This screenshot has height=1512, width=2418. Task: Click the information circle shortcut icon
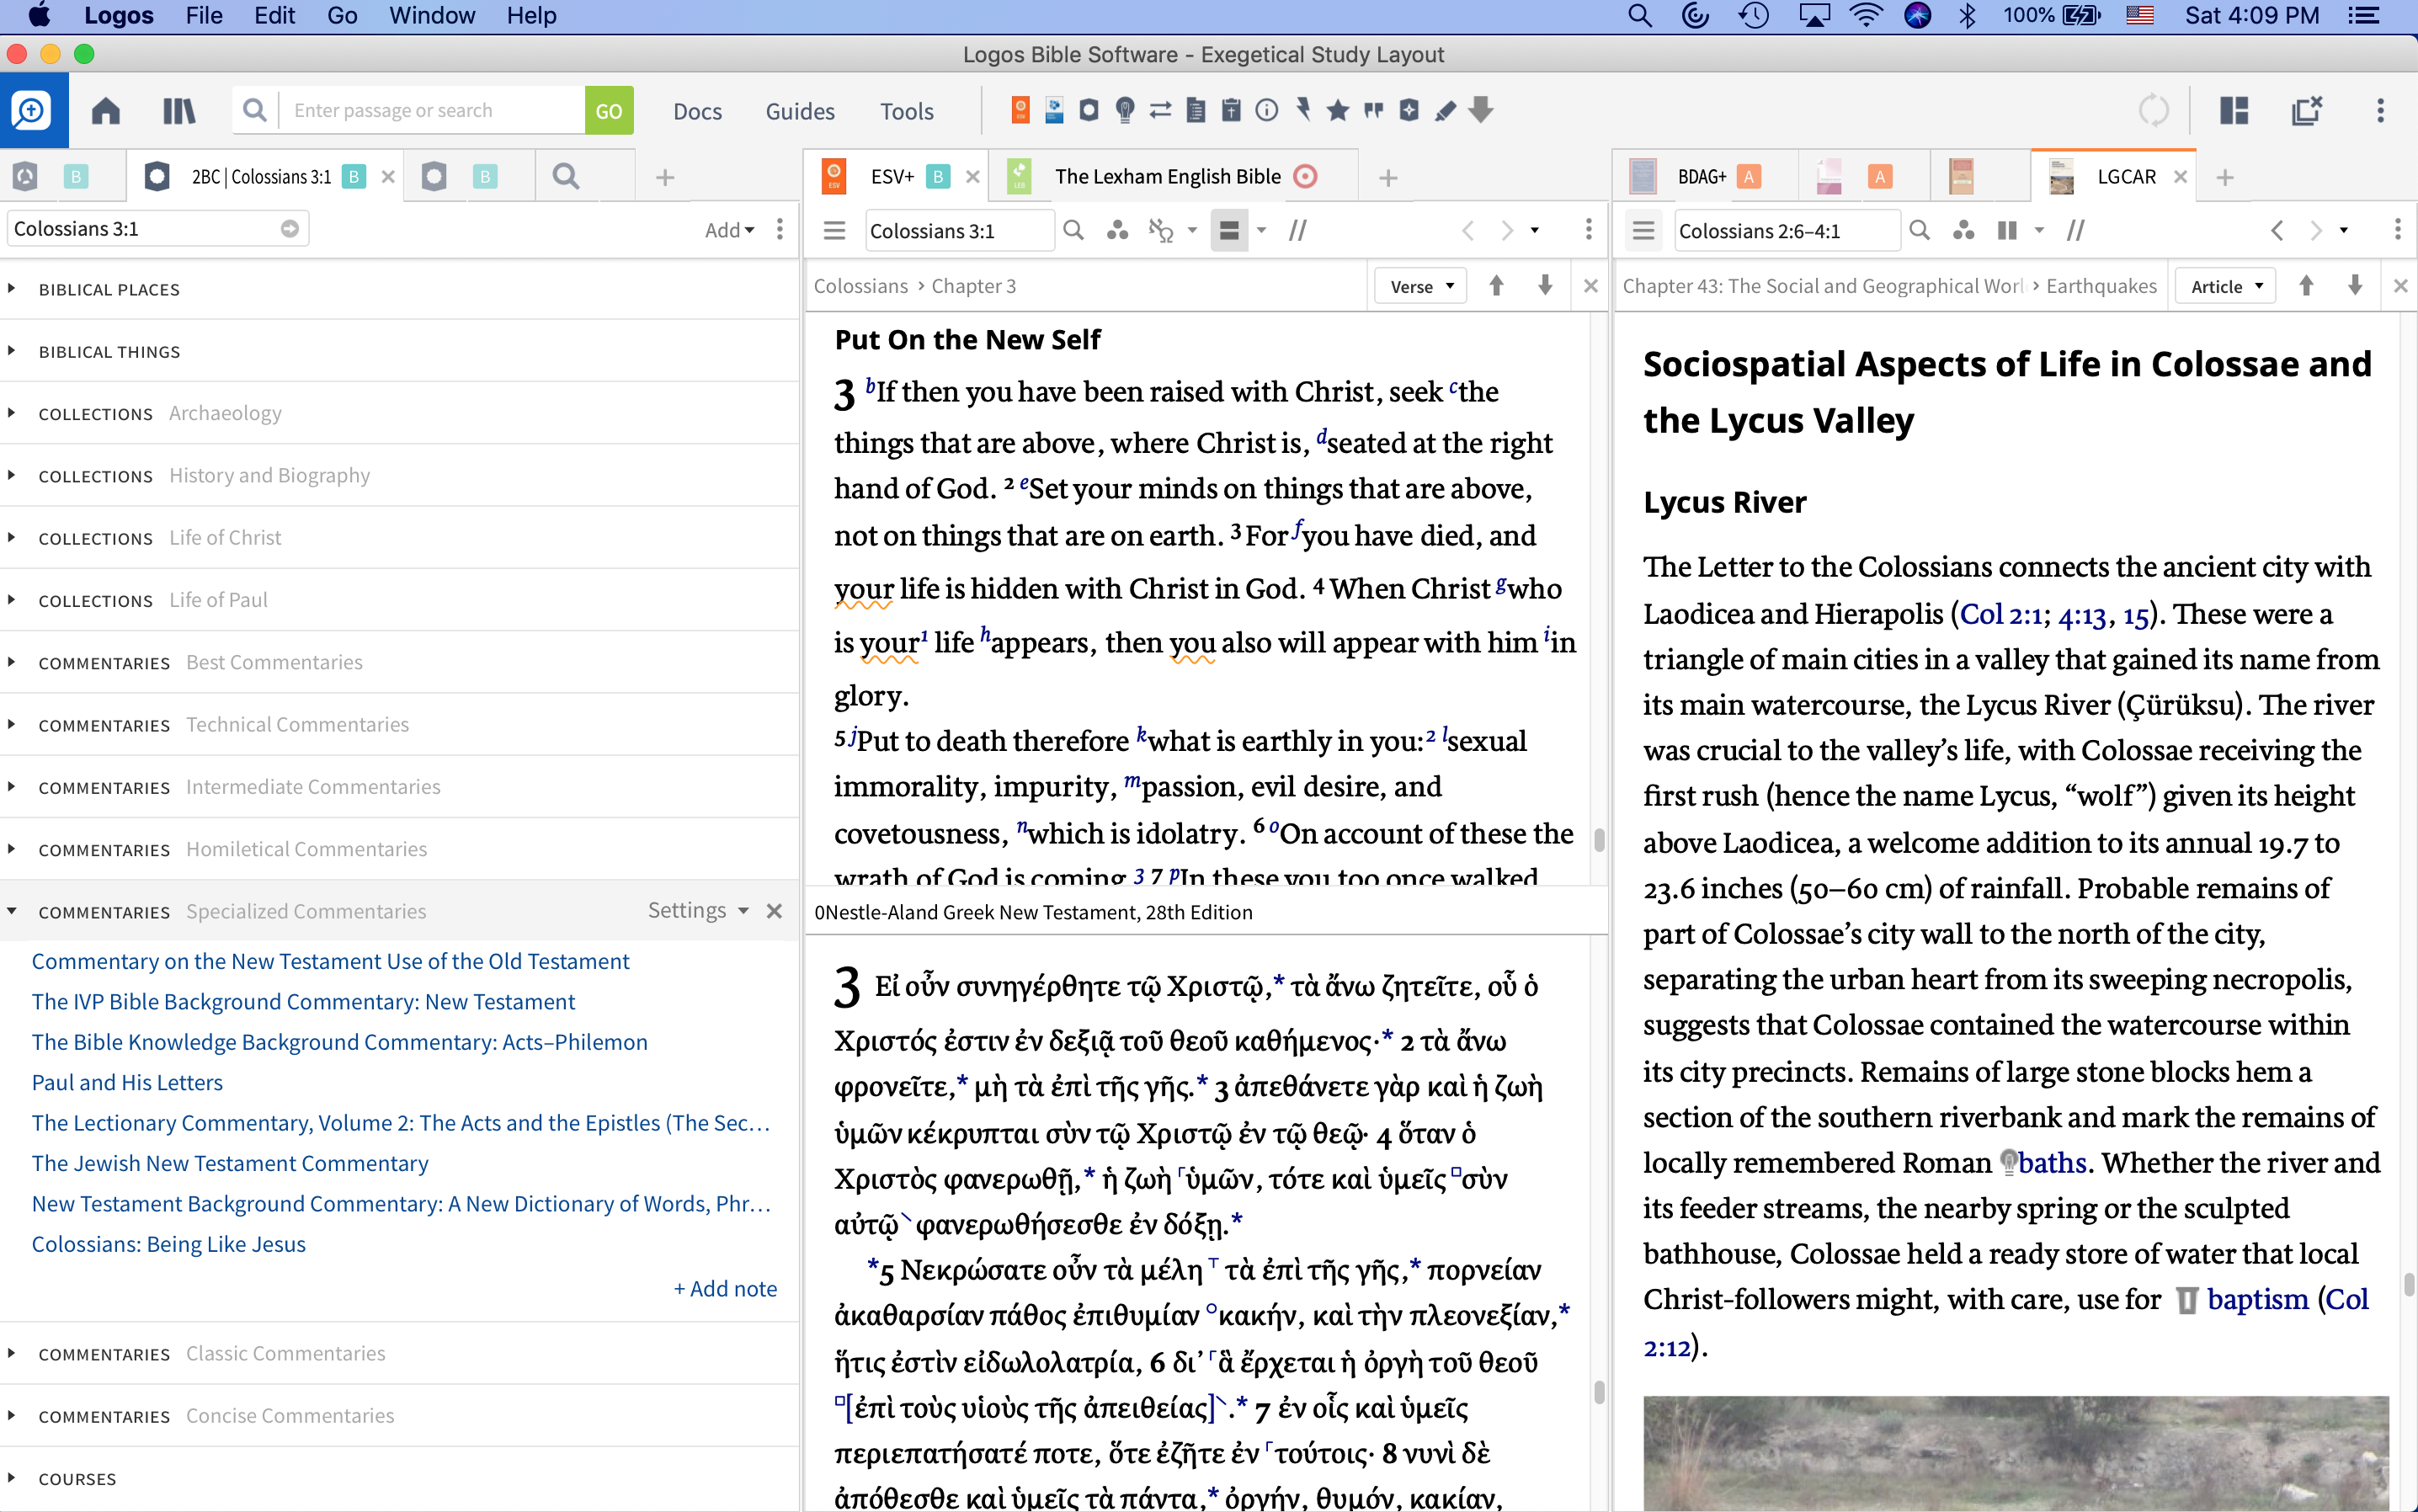[x=1266, y=110]
